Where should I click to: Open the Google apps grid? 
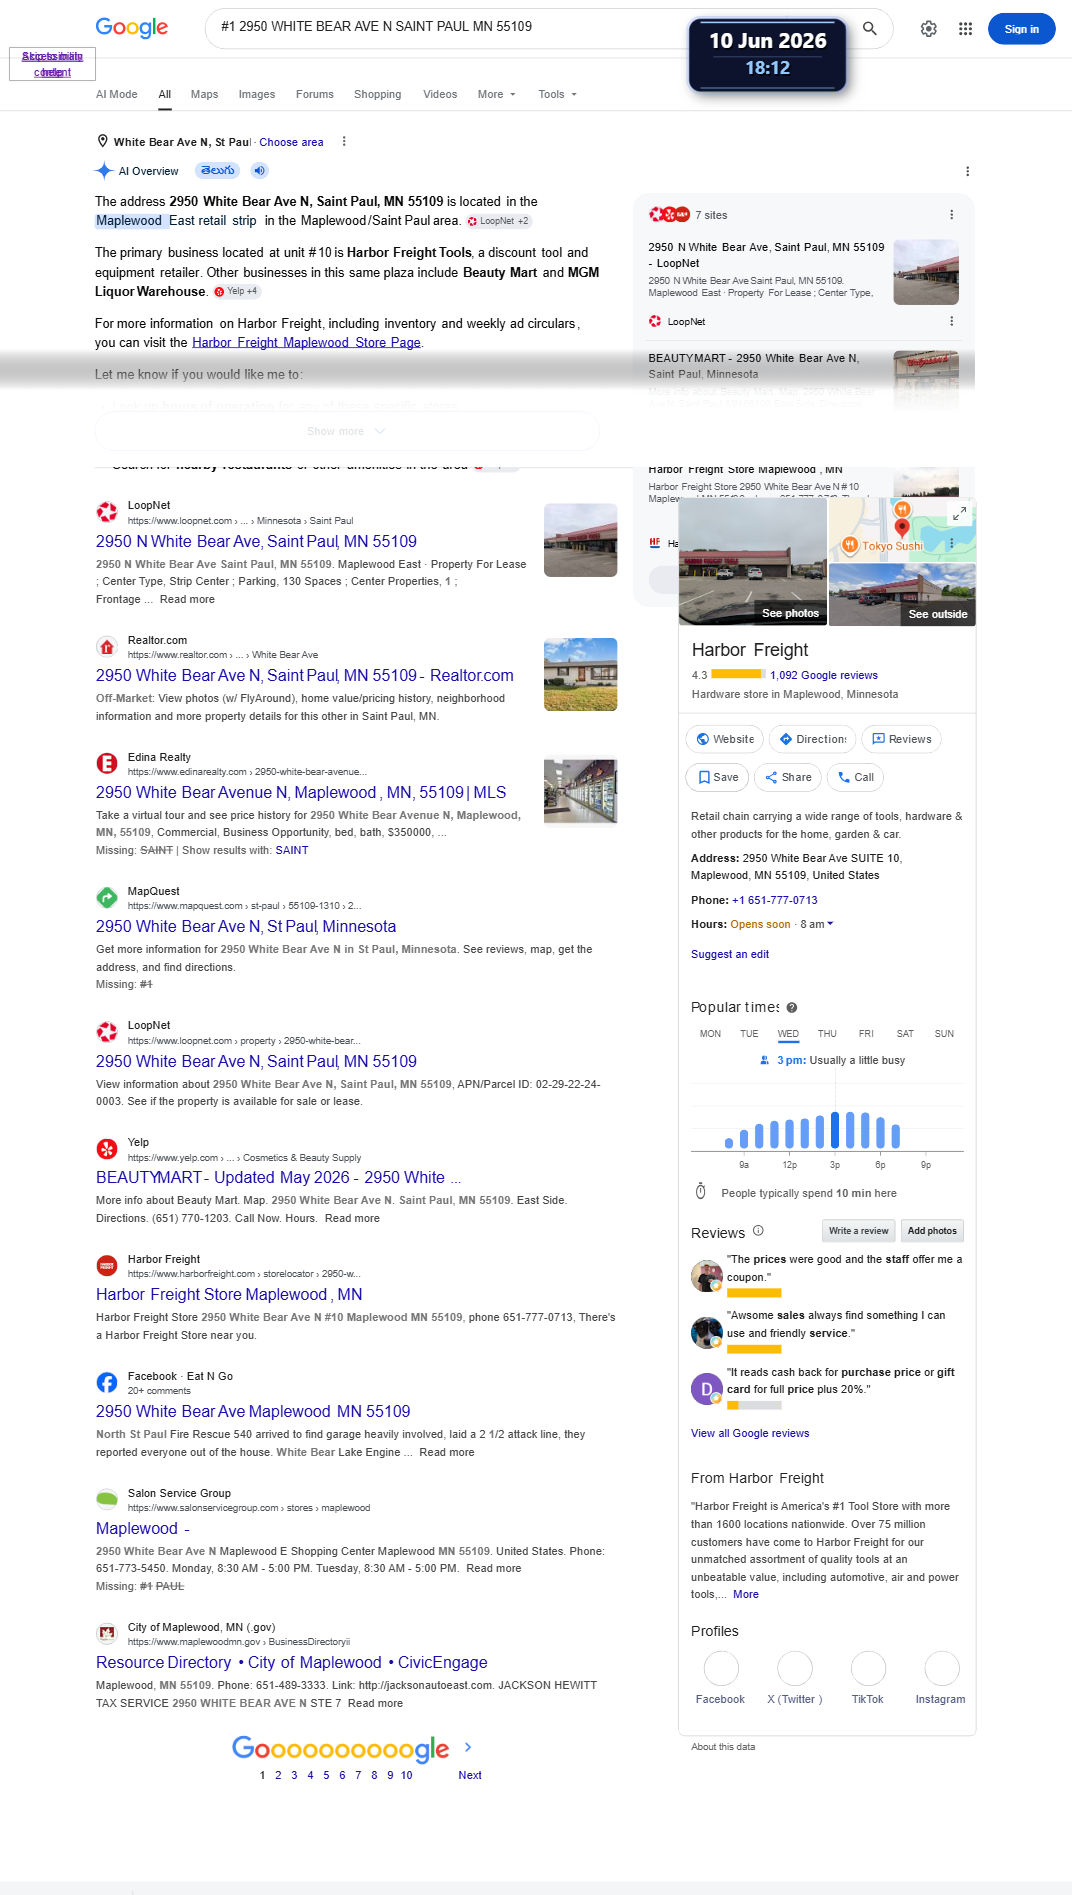pos(965,29)
